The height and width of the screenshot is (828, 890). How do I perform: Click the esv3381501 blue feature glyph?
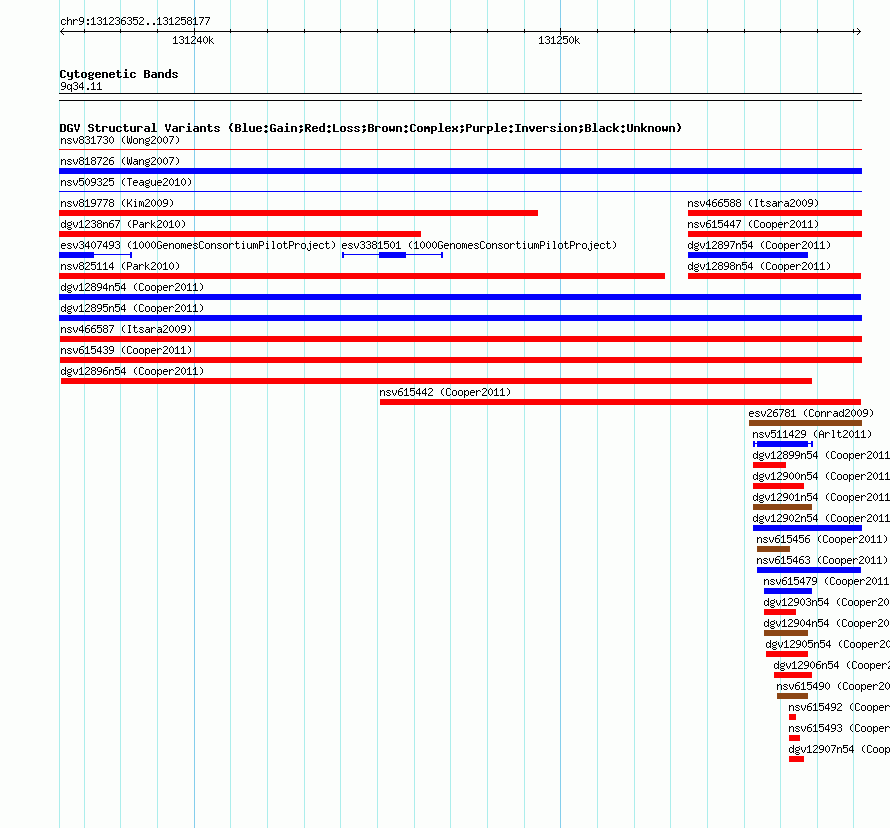click(x=392, y=255)
